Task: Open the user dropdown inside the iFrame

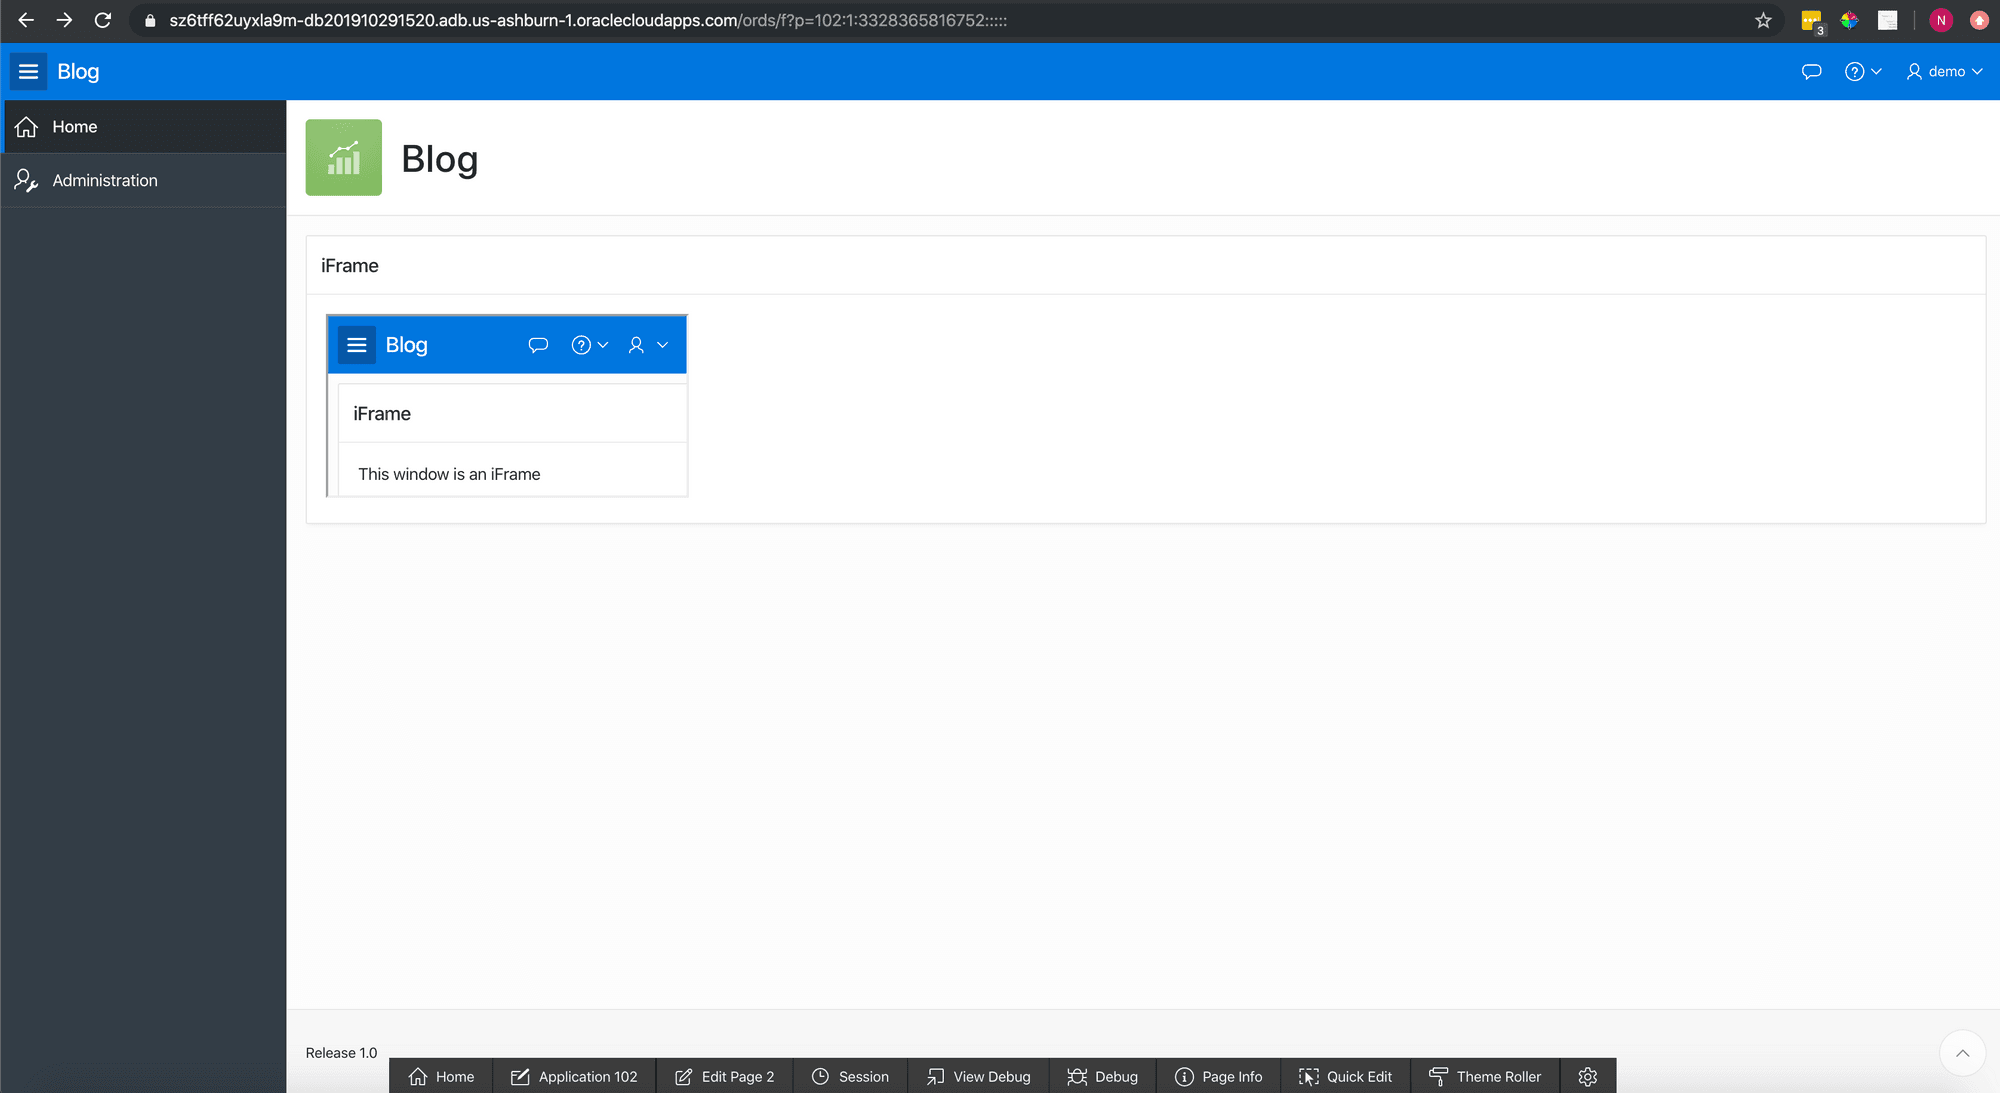Action: pos(645,344)
